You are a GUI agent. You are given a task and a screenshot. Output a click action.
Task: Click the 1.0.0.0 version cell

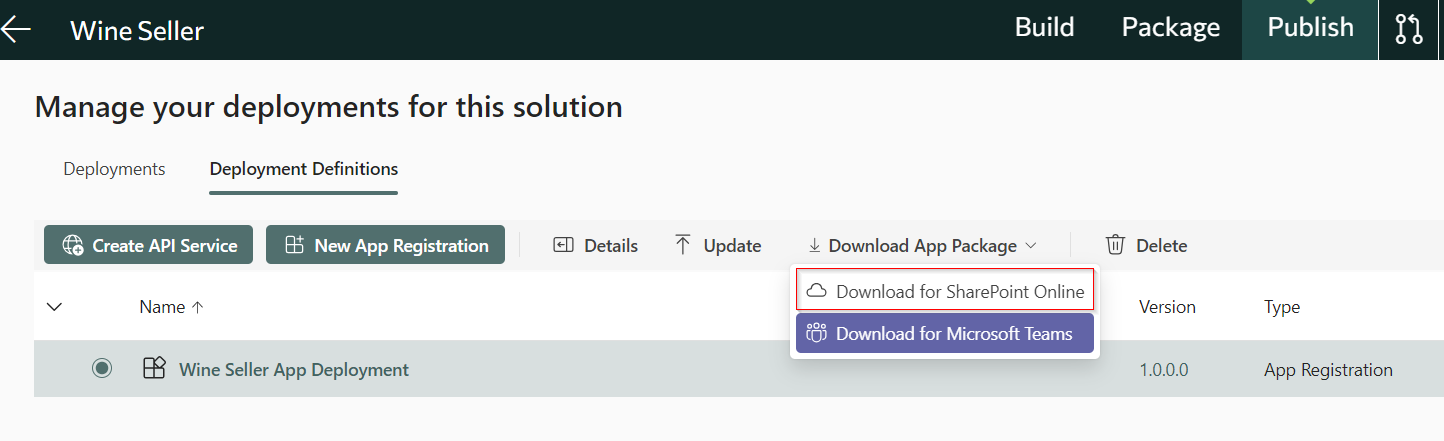[x=1164, y=369]
